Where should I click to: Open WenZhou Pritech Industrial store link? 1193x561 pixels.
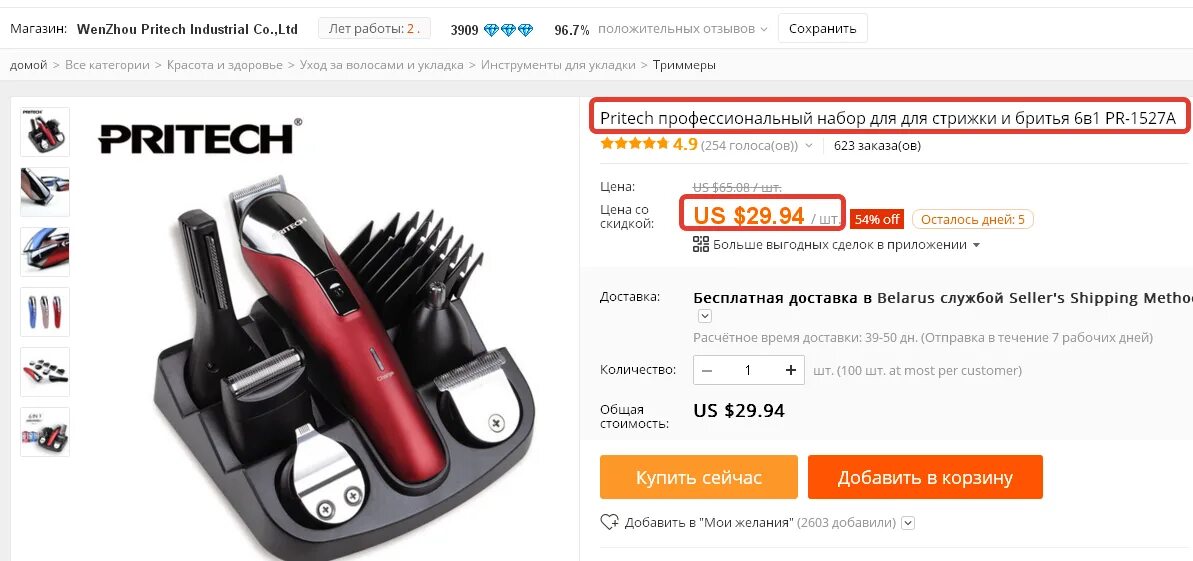(187, 30)
